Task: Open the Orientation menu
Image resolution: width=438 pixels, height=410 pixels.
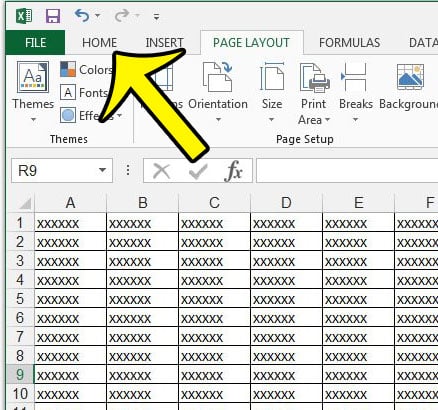Action: click(x=218, y=92)
